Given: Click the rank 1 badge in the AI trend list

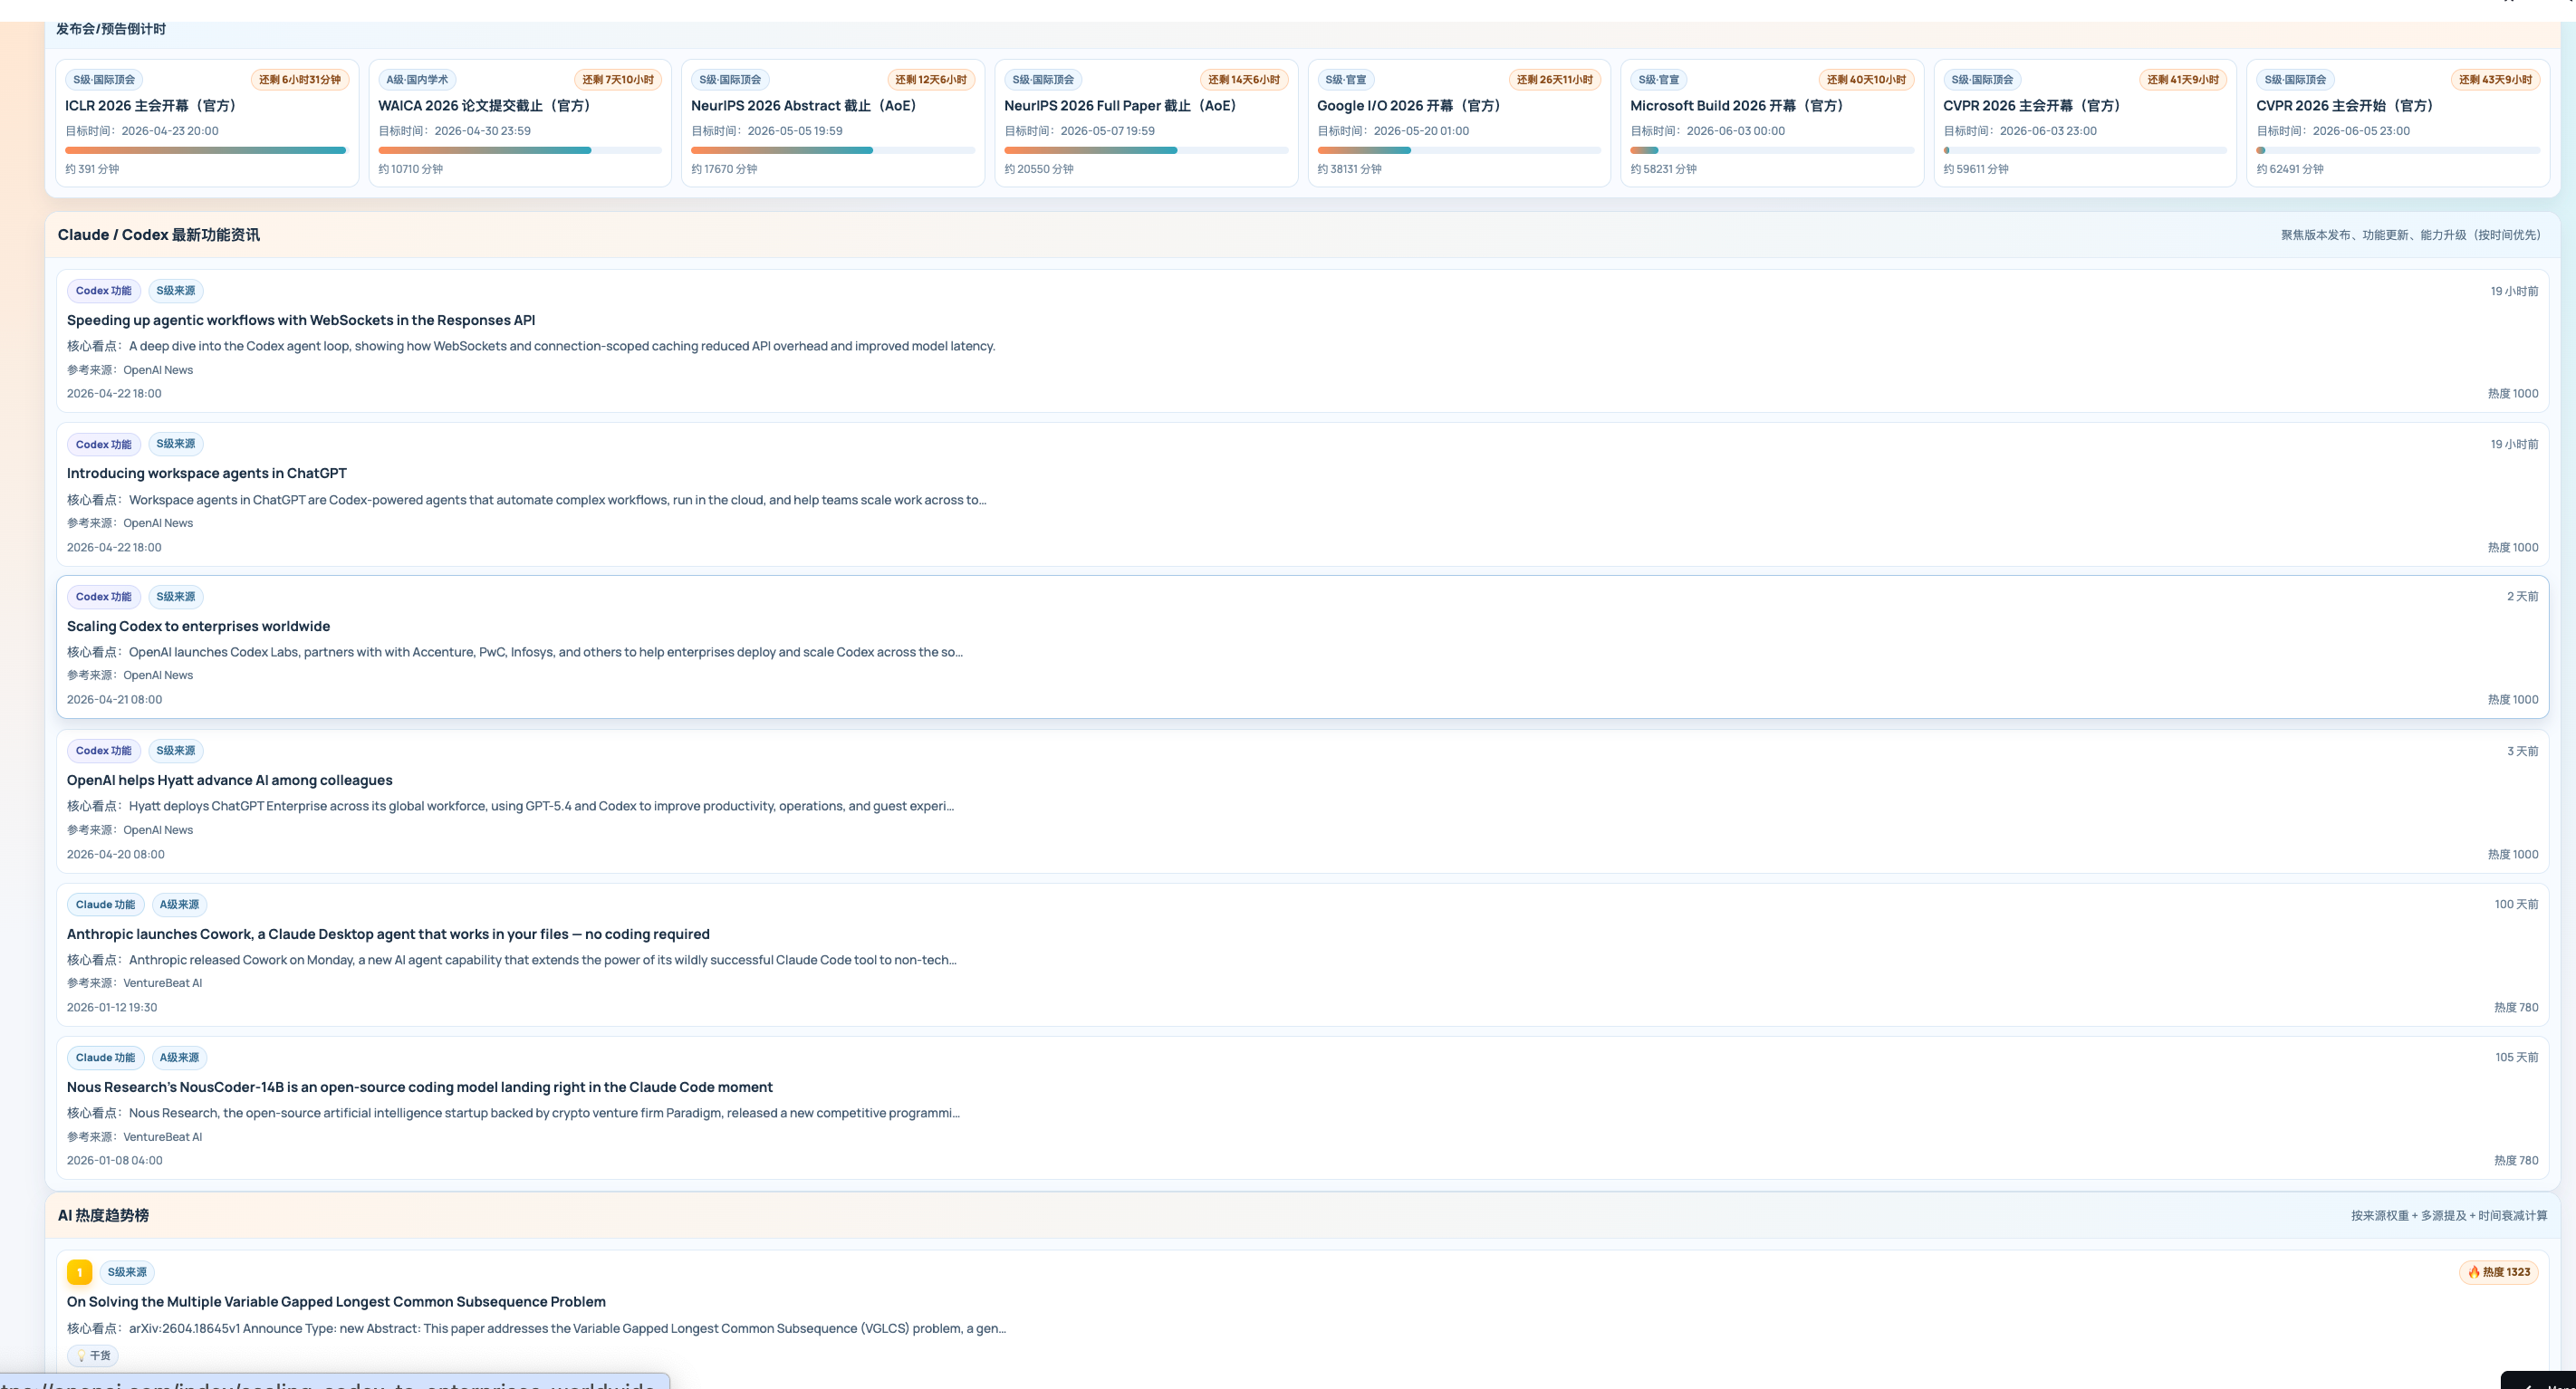Looking at the screenshot, I should point(79,1272).
